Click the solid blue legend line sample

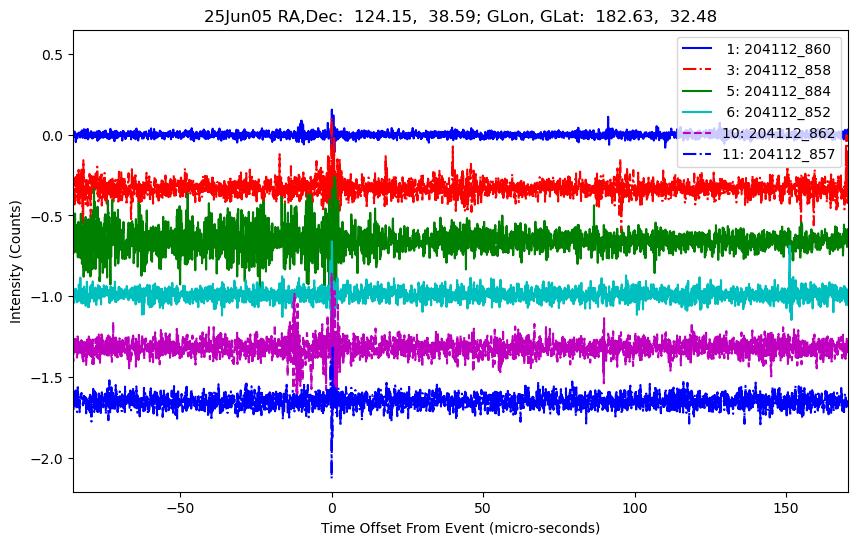coord(698,49)
